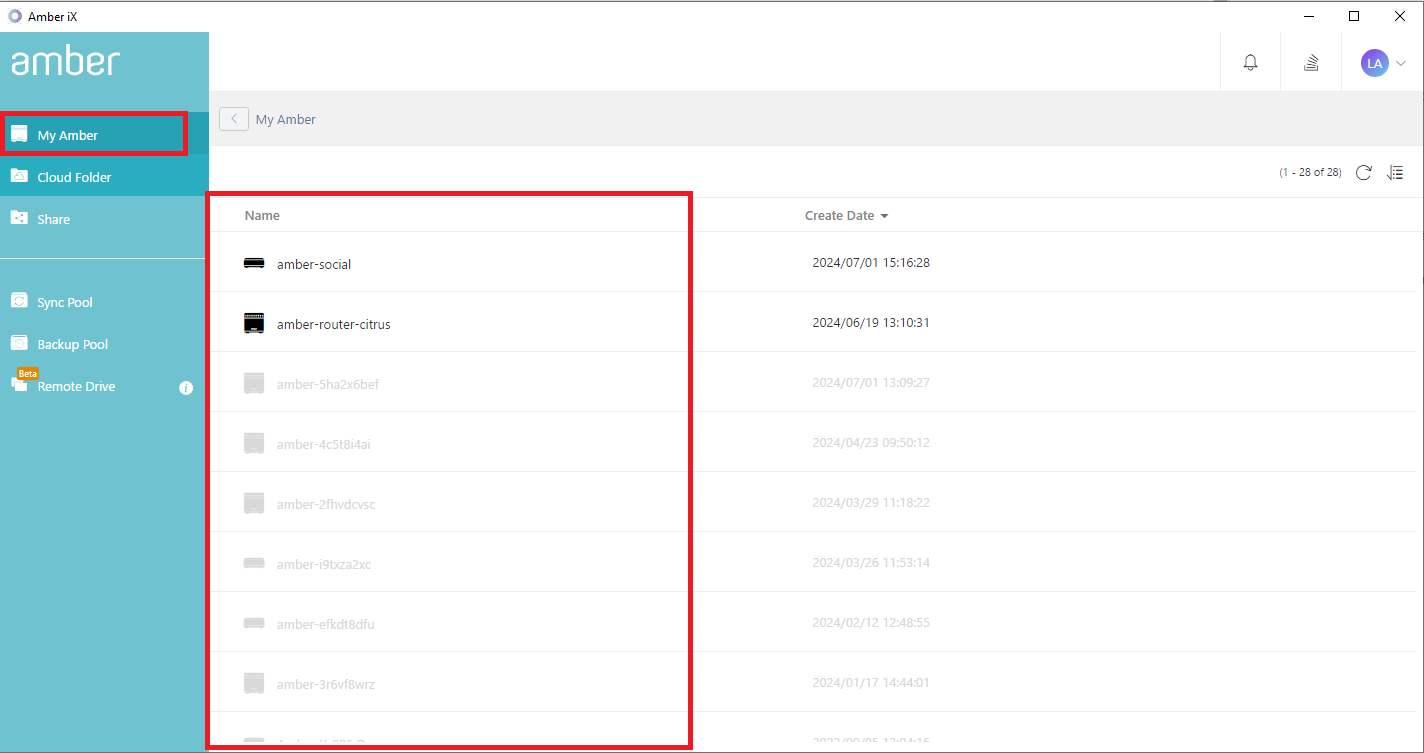The height and width of the screenshot is (753, 1424).
Task: Open Cloud Folder in sidebar
Action: (104, 177)
